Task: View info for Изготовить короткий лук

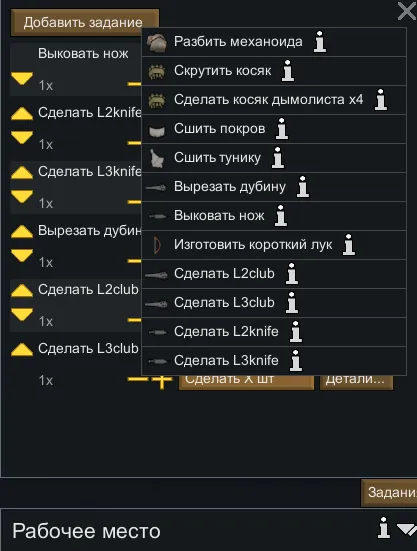Action: (348, 245)
